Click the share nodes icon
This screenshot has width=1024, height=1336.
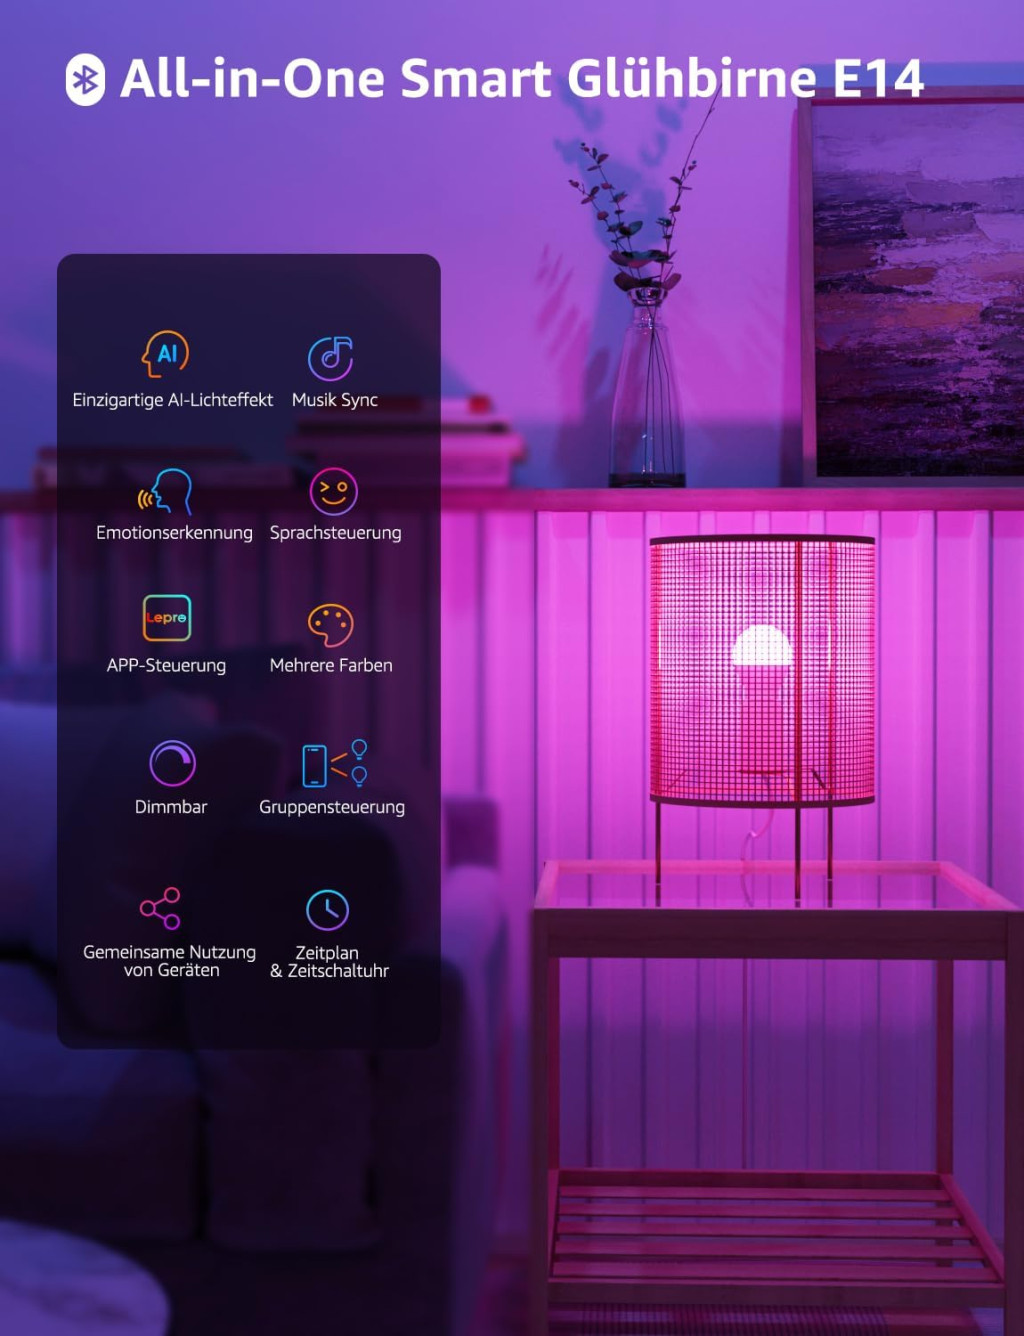tap(161, 908)
